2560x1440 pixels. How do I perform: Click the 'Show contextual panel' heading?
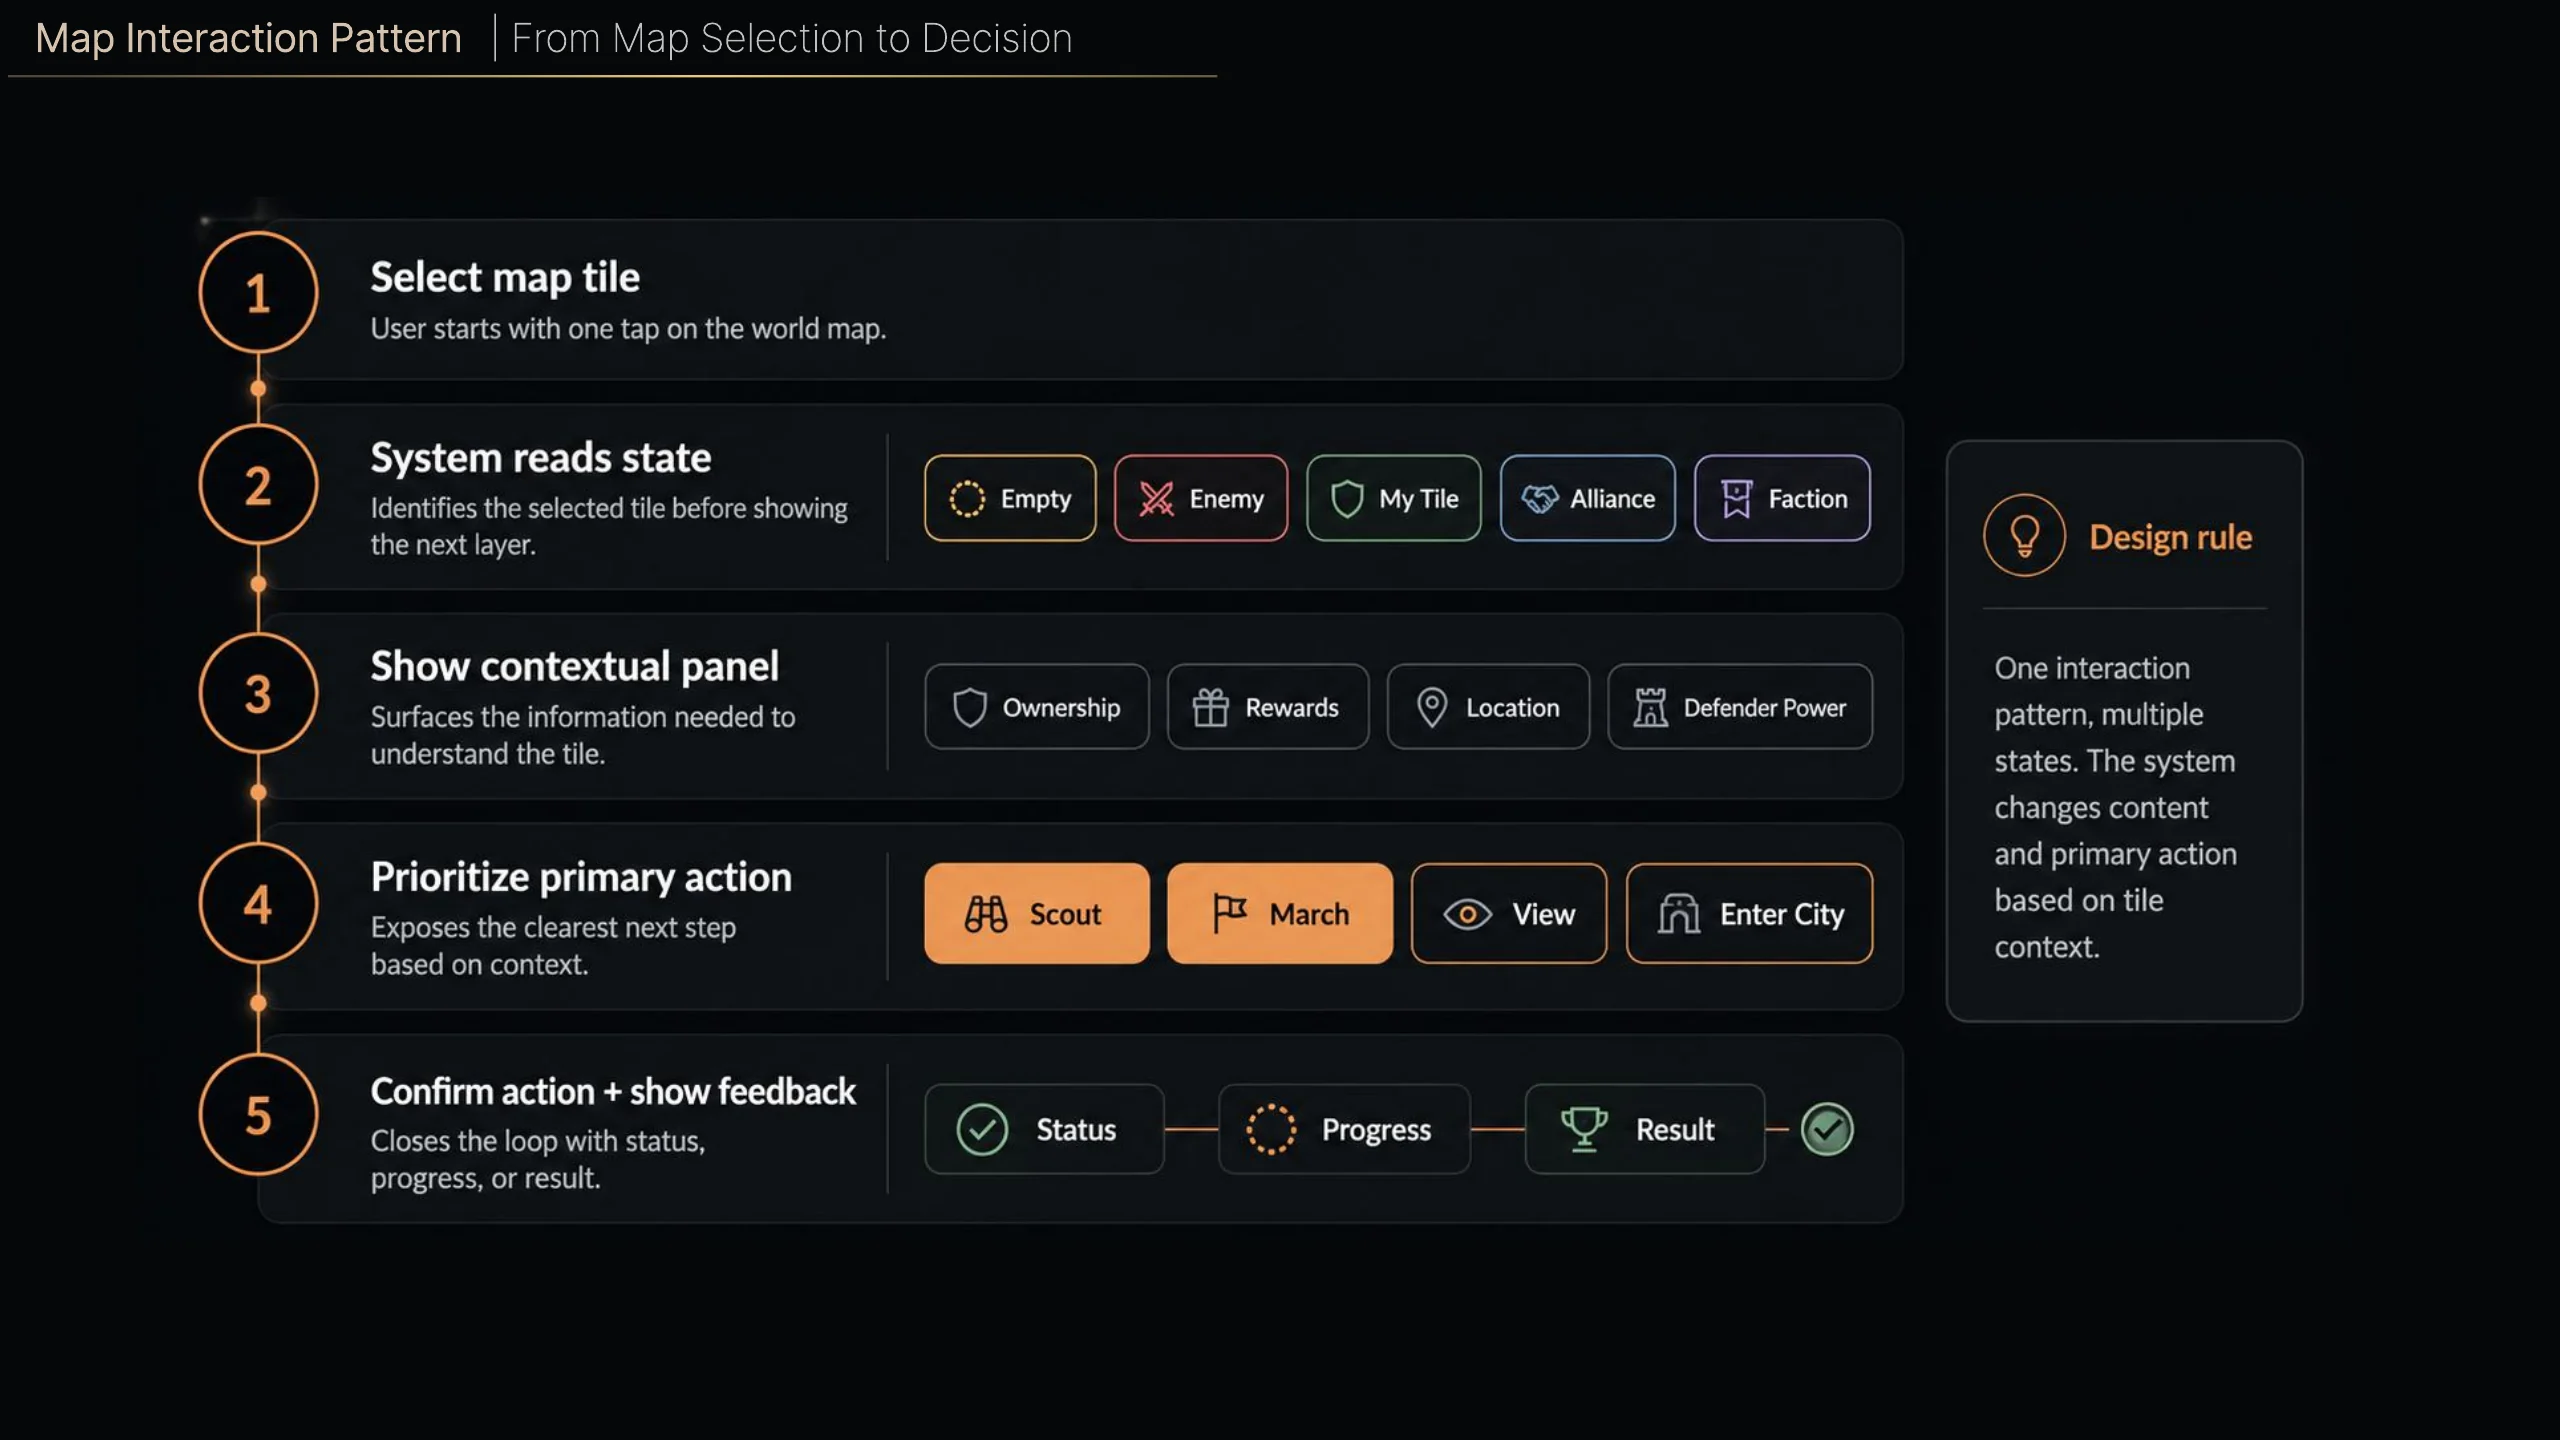(574, 666)
